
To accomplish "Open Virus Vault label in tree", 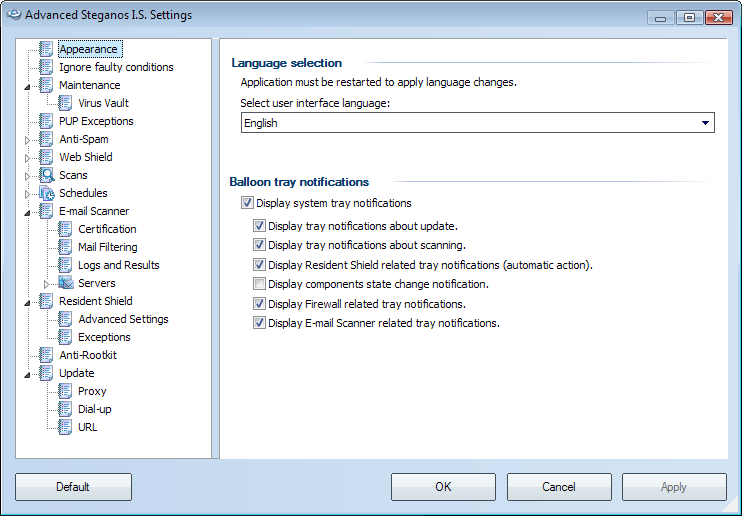I will tap(103, 103).
